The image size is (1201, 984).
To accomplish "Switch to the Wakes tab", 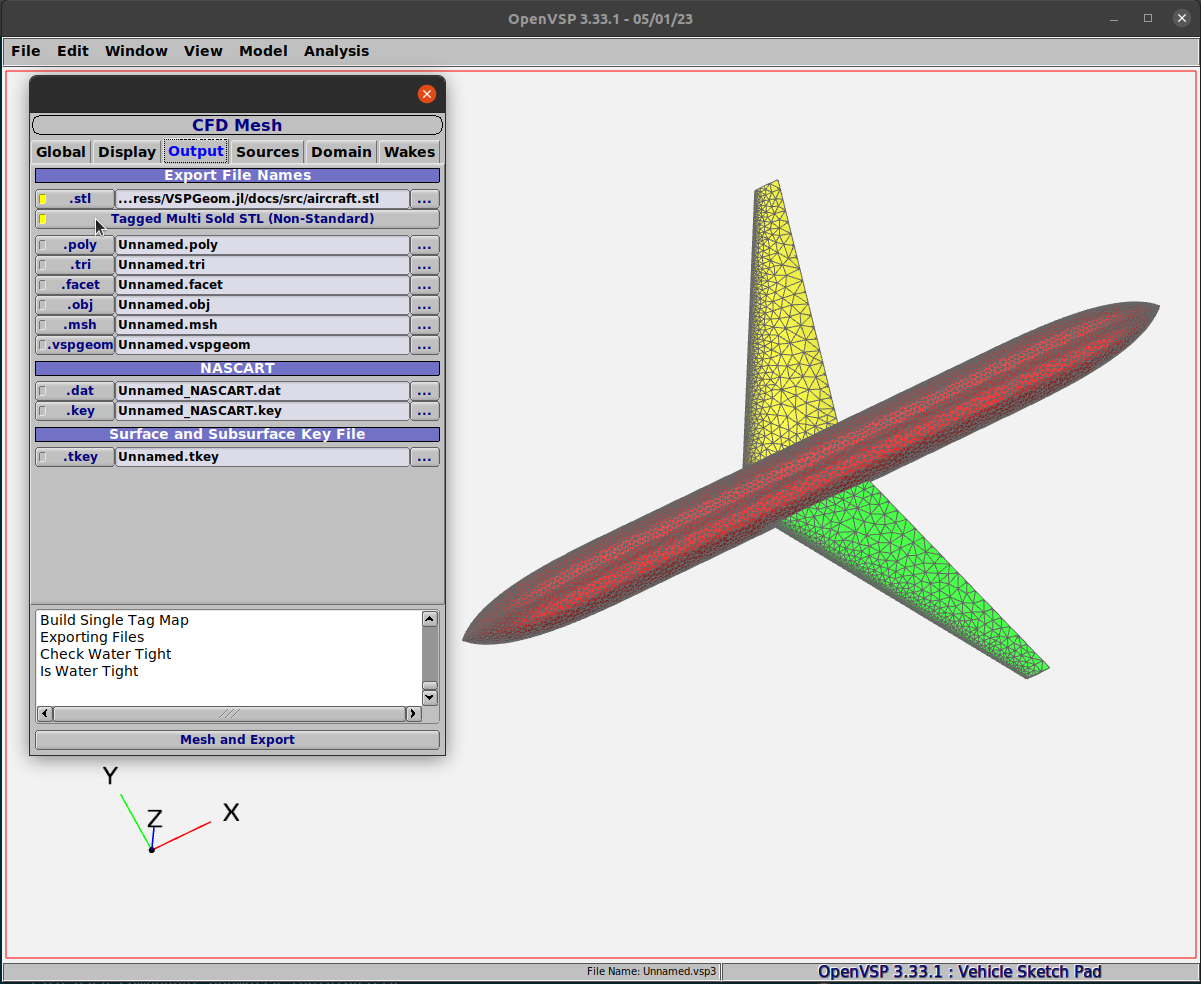I will tap(410, 152).
